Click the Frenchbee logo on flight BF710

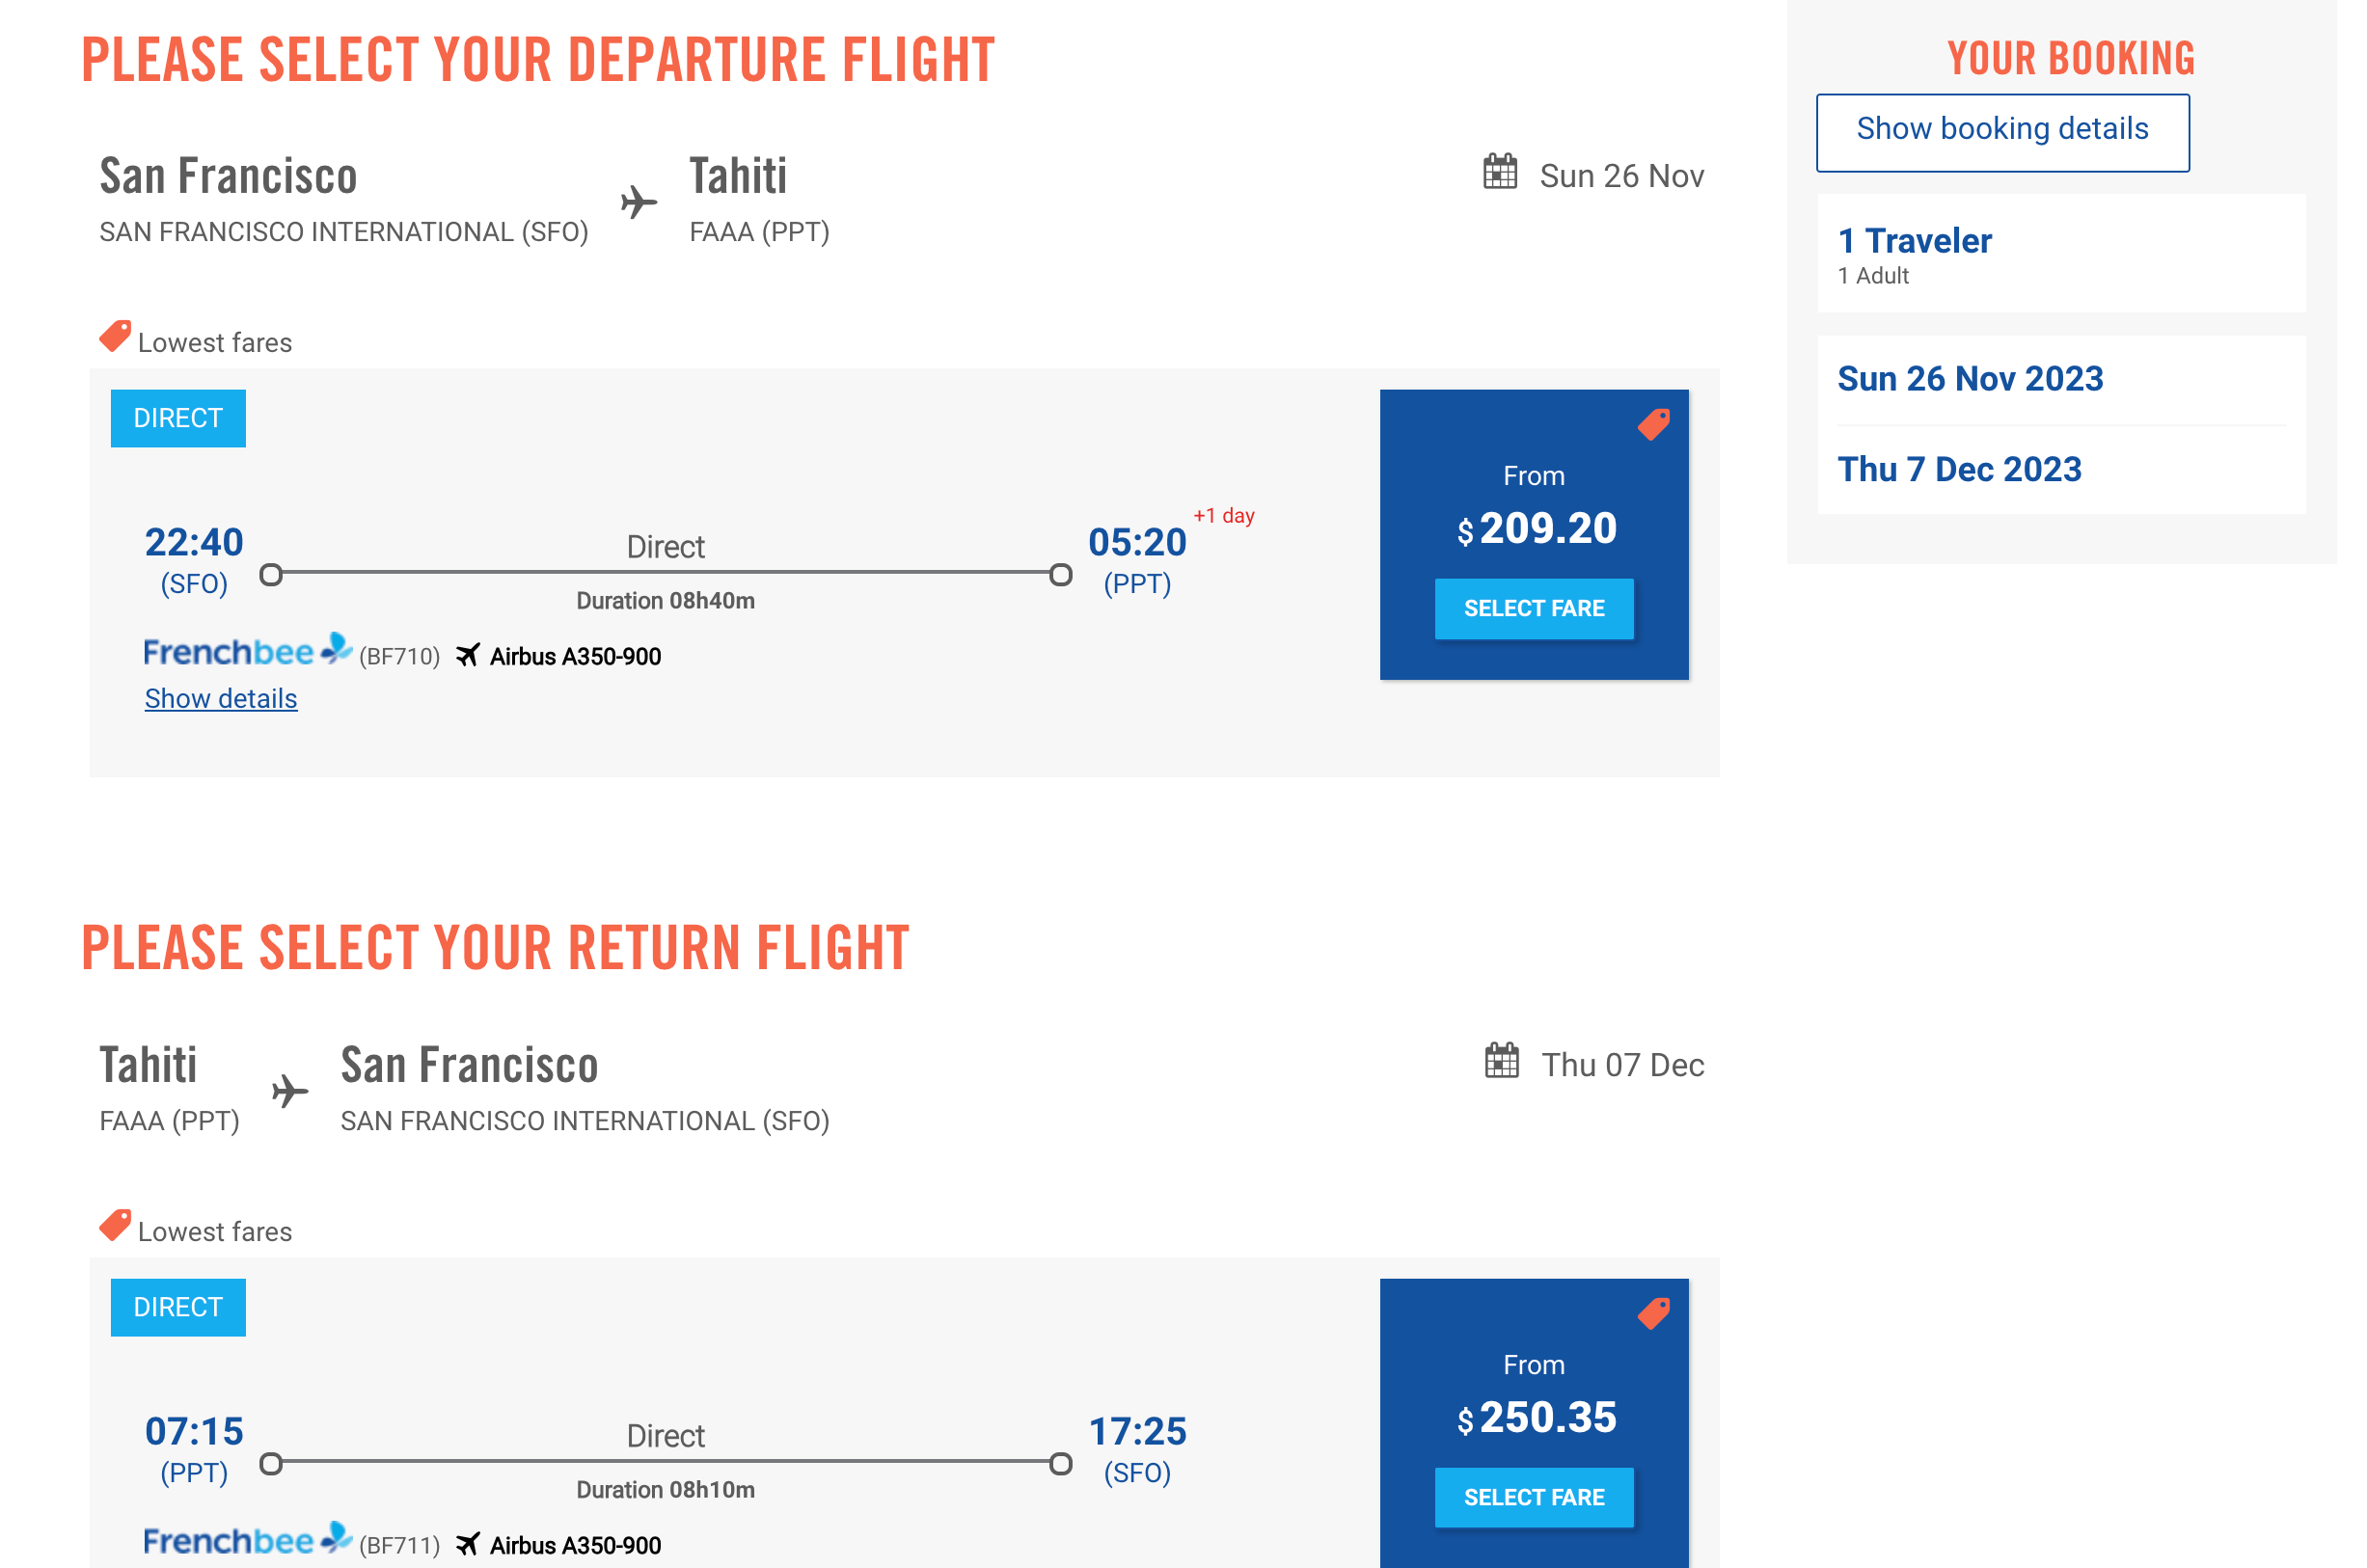click(x=246, y=652)
